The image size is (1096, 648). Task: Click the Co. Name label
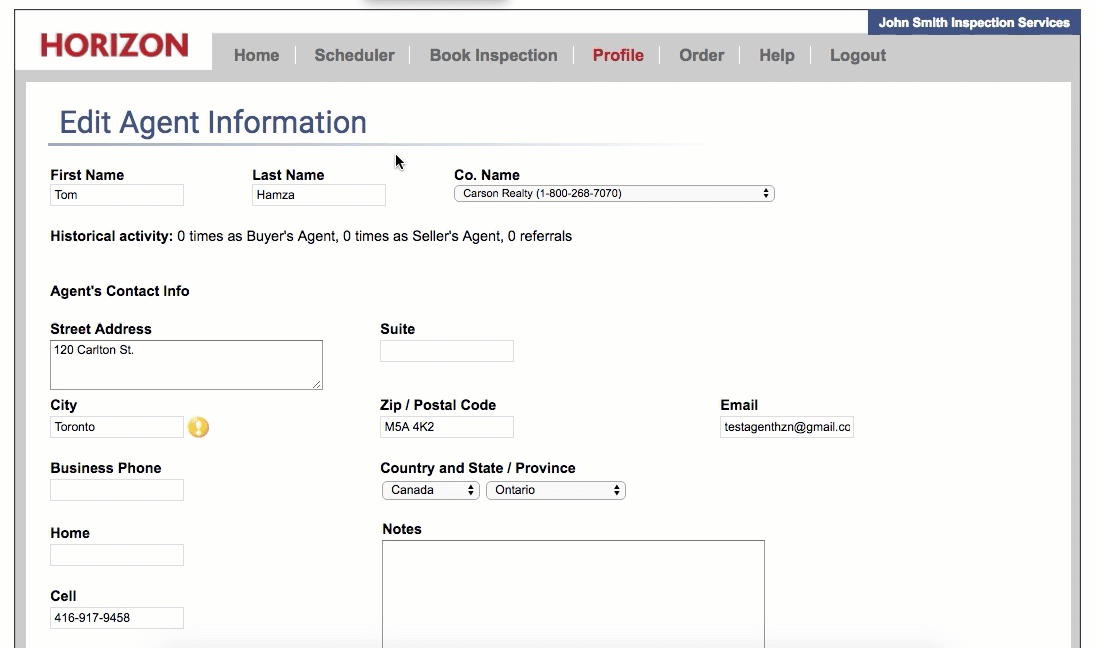coord(486,175)
